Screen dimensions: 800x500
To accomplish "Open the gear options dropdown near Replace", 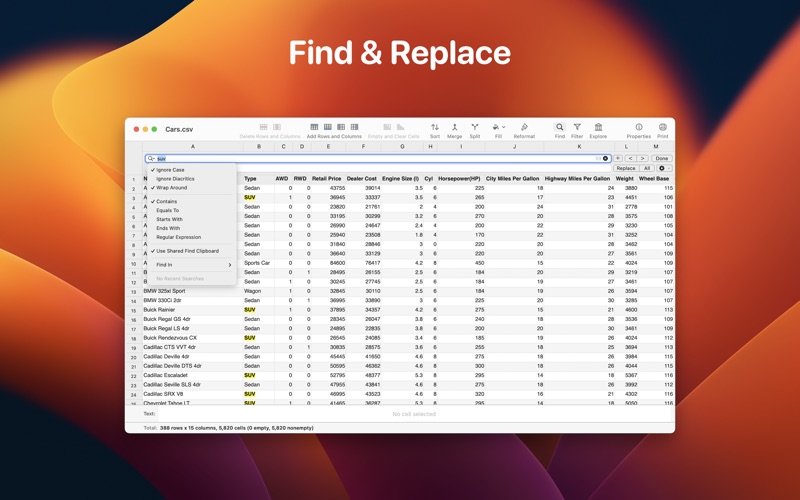I will 664,168.
